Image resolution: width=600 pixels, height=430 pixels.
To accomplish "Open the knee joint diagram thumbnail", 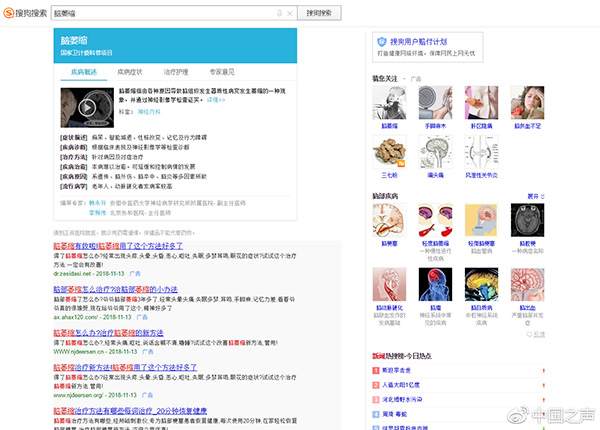I will (481, 151).
